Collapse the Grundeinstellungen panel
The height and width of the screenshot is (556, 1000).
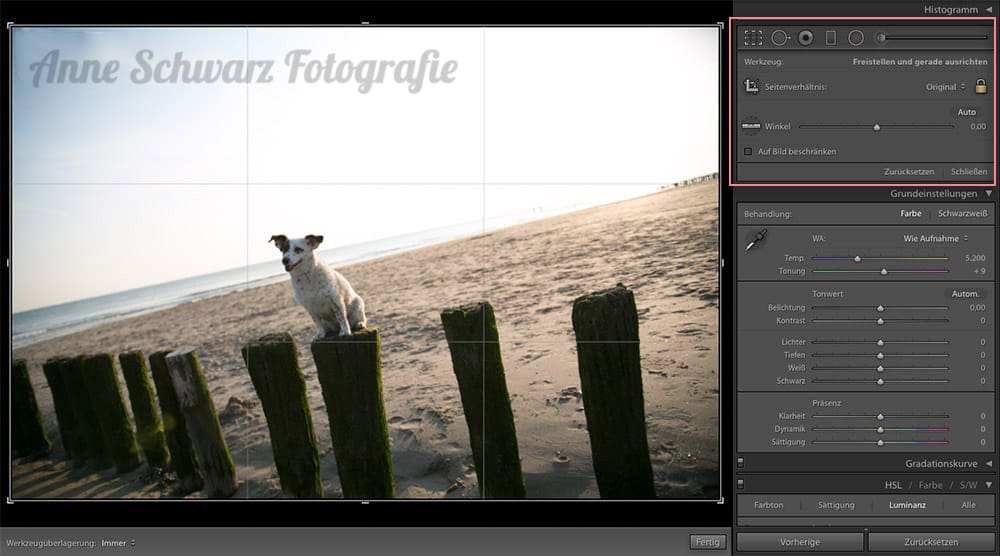point(989,193)
